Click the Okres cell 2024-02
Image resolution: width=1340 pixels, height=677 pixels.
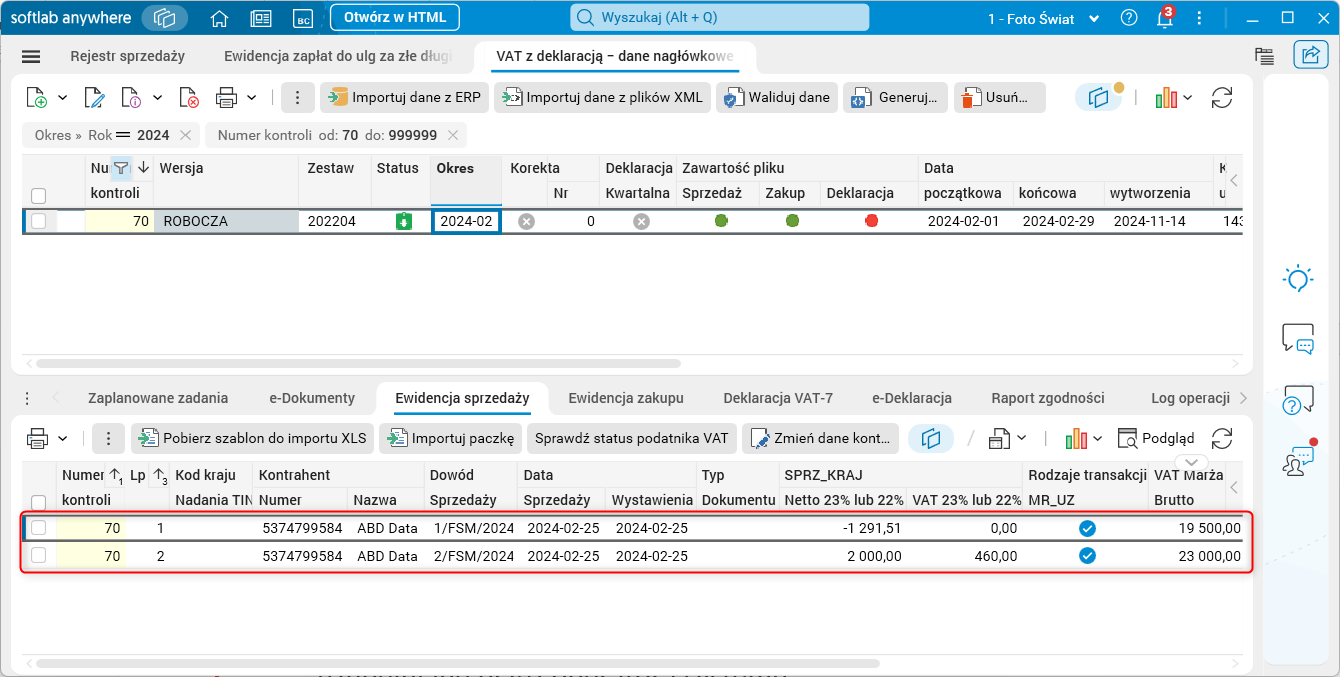coord(466,221)
